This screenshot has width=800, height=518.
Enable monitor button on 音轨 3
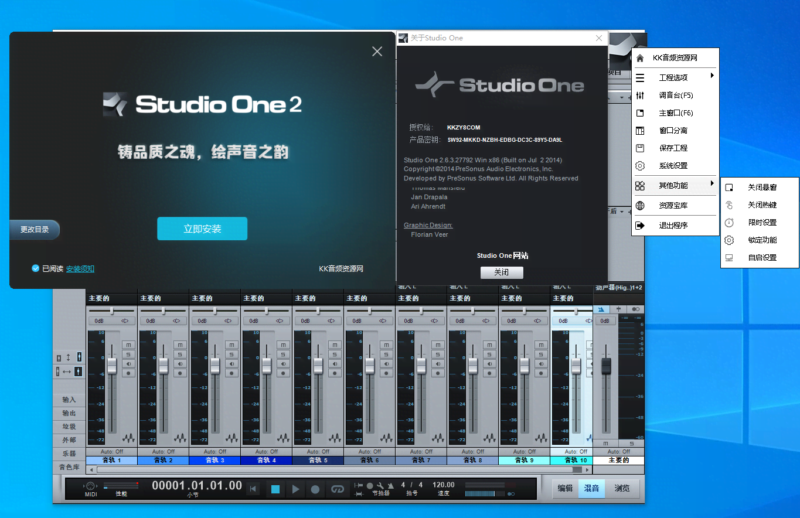coord(231,363)
